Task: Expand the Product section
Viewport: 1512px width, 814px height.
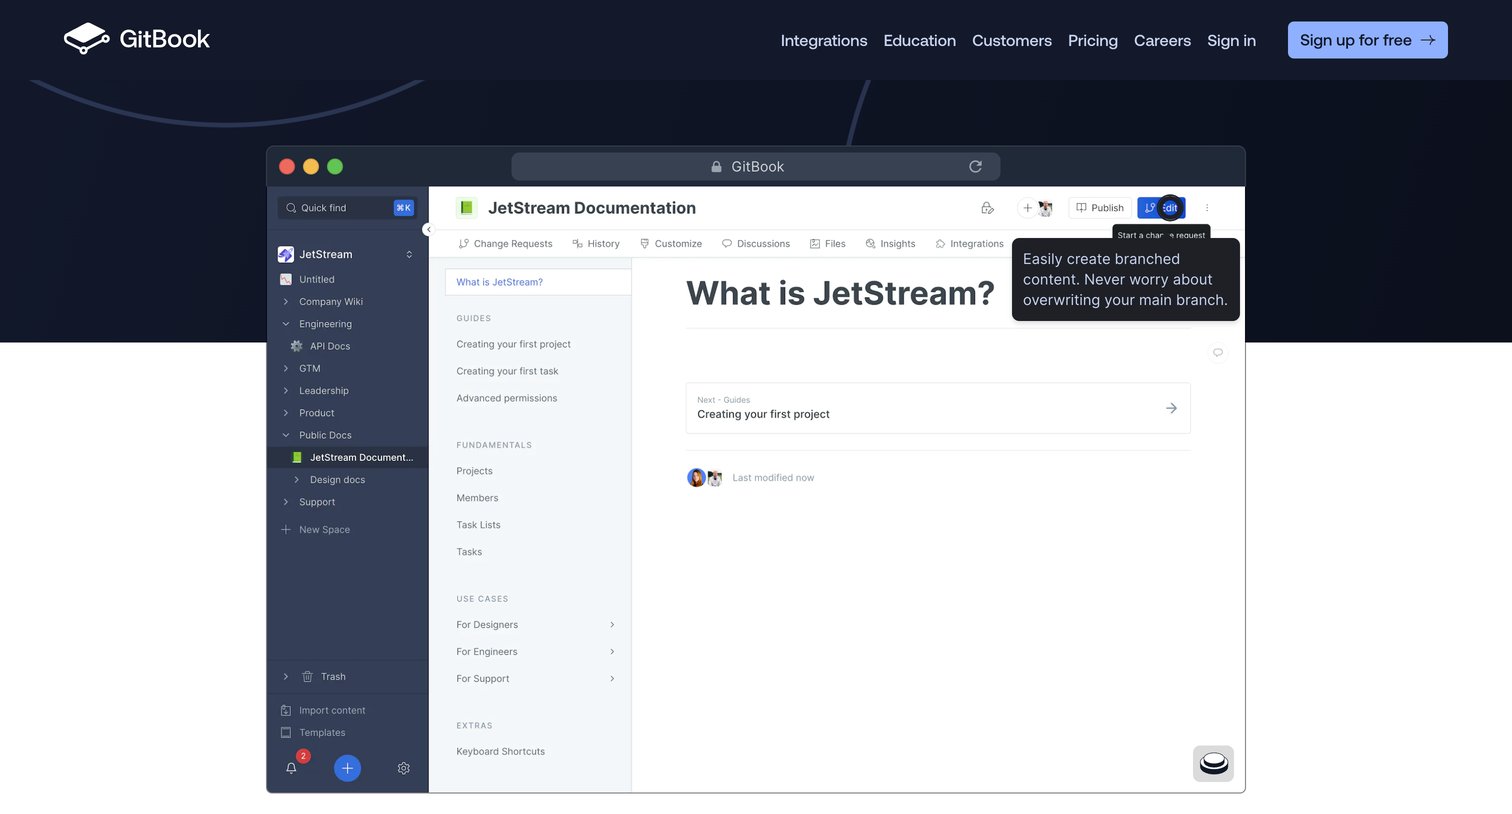Action: coord(286,413)
